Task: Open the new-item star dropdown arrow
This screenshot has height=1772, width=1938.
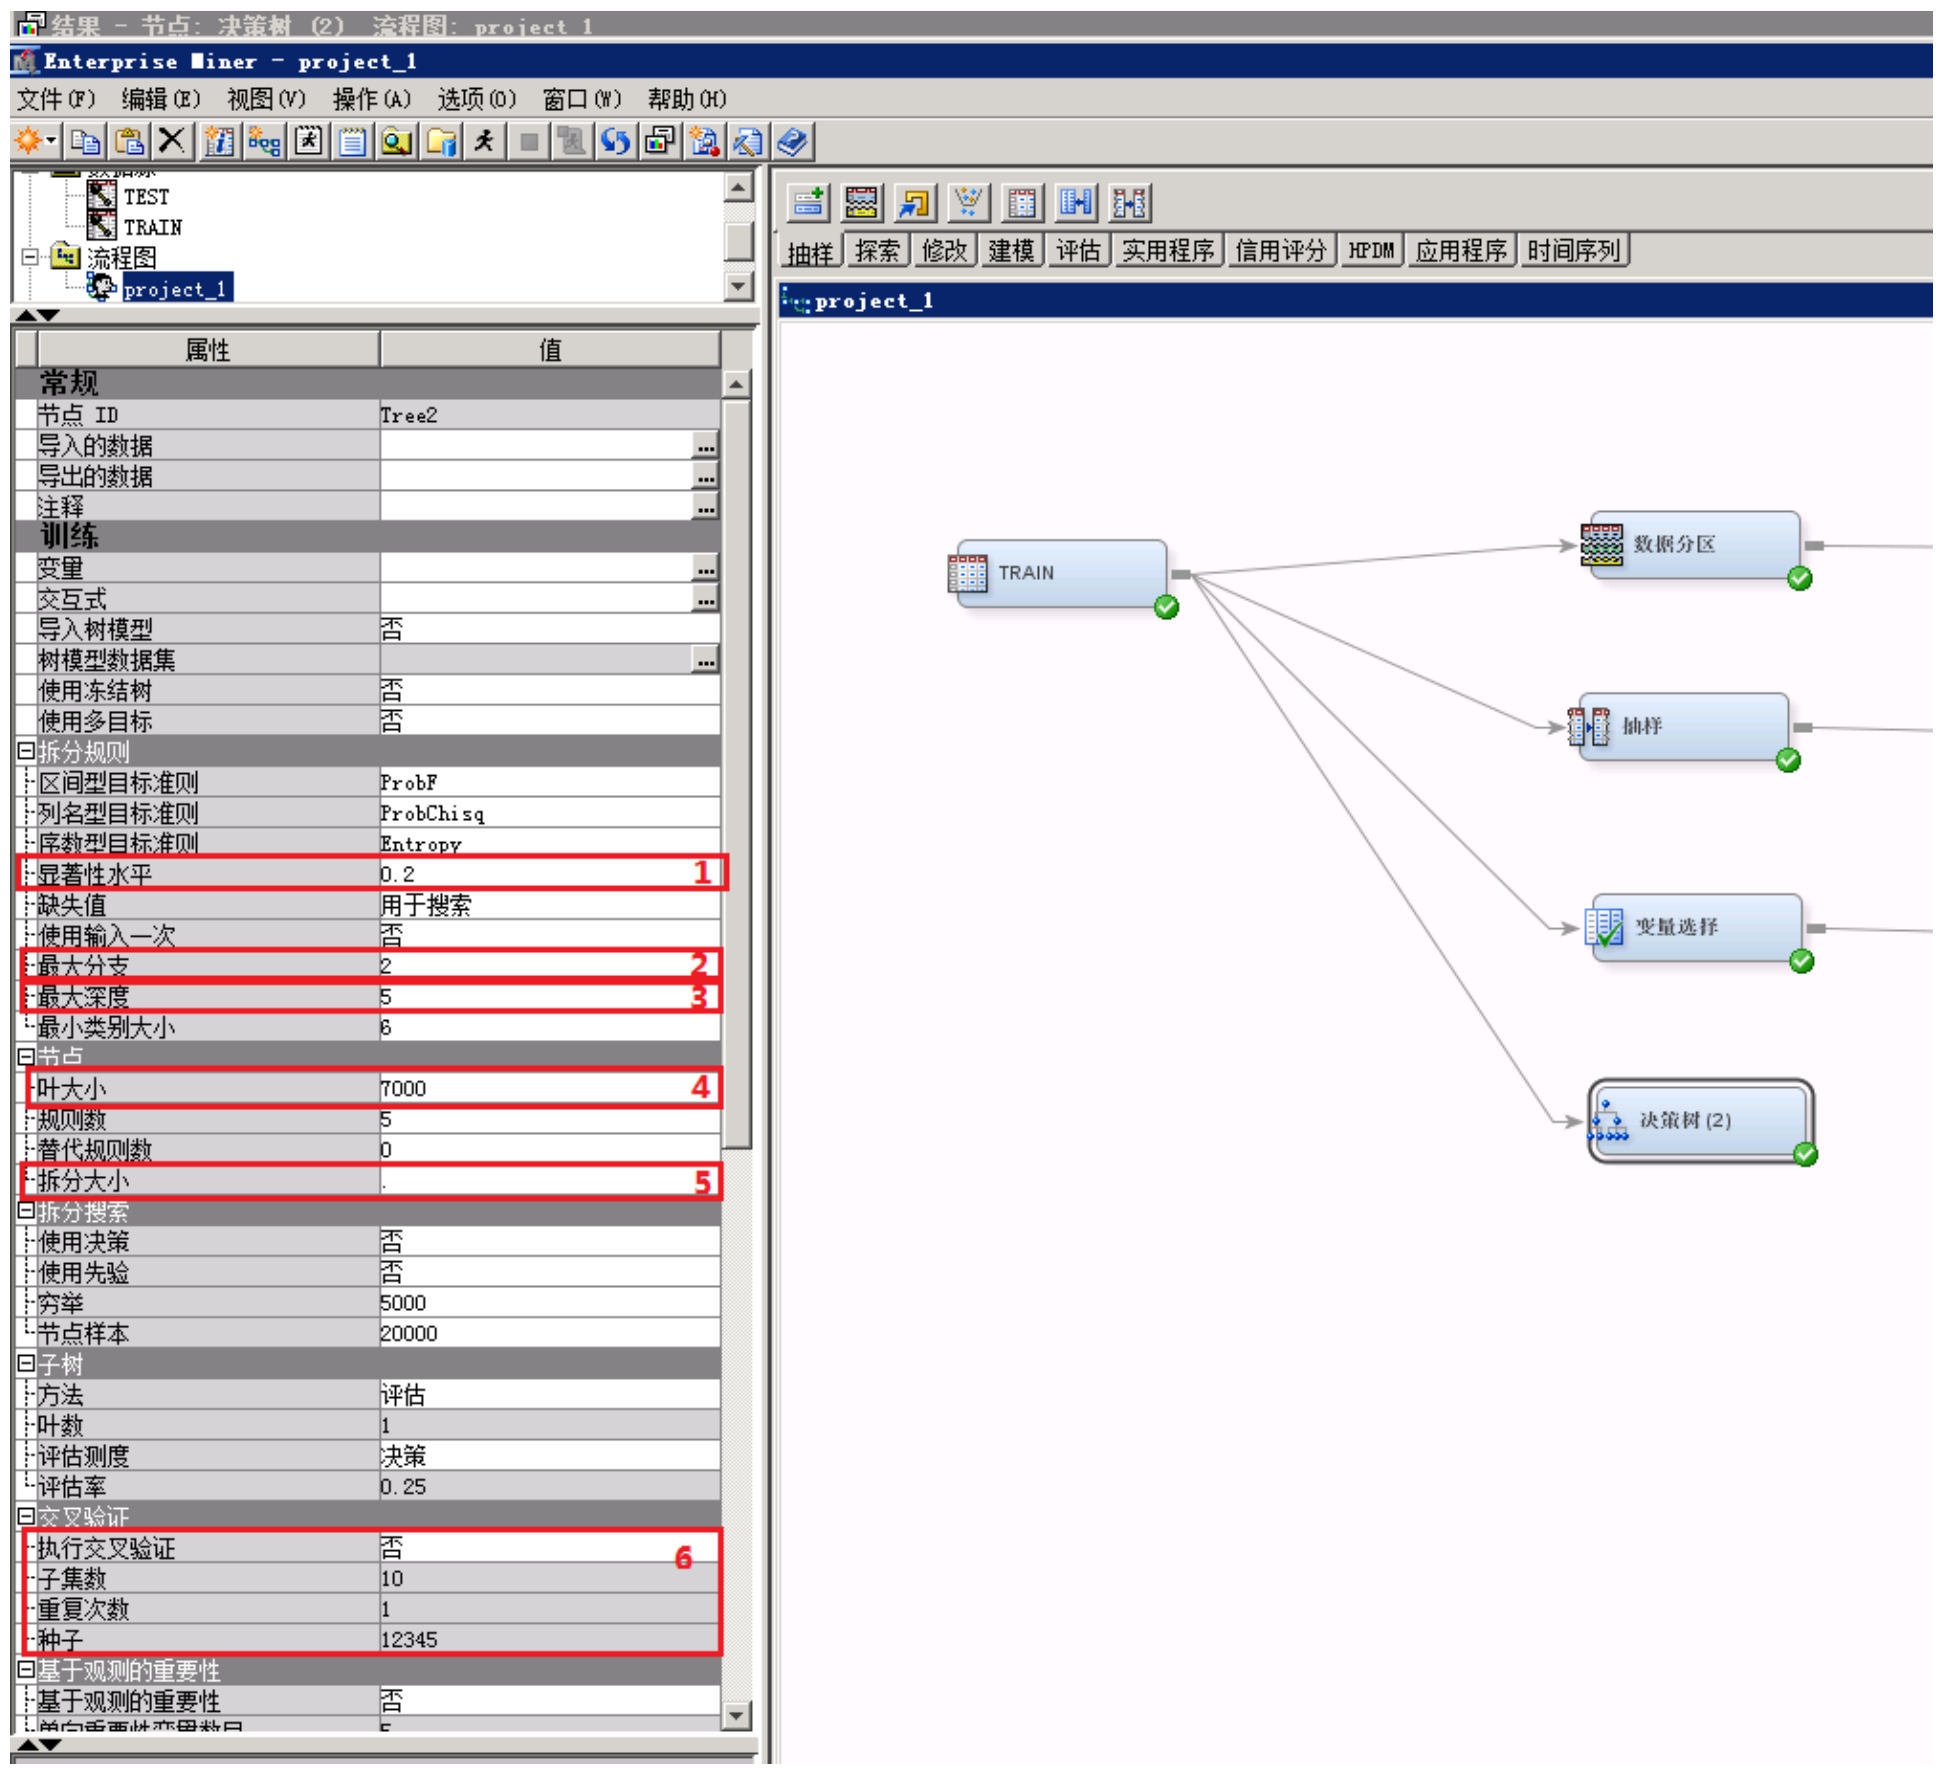Action: click(x=50, y=142)
